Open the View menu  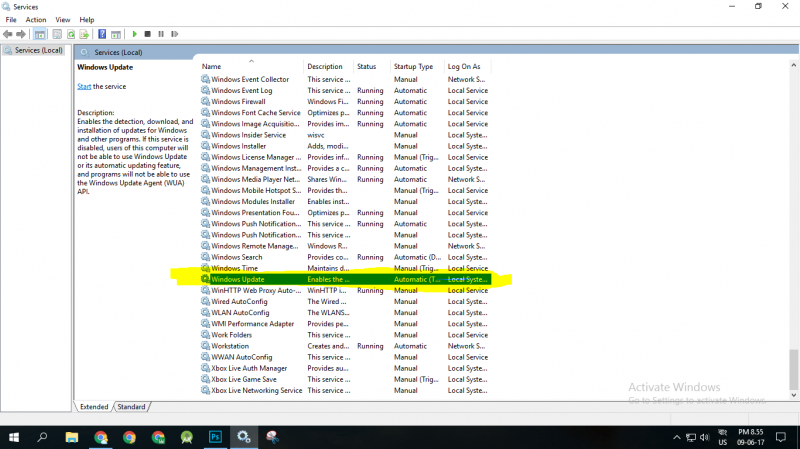(63, 19)
